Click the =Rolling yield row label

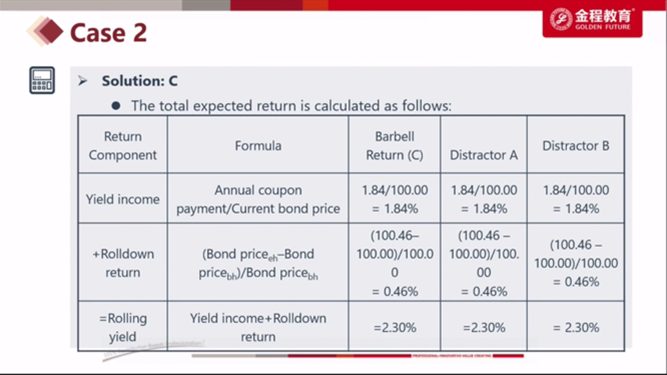(123, 327)
